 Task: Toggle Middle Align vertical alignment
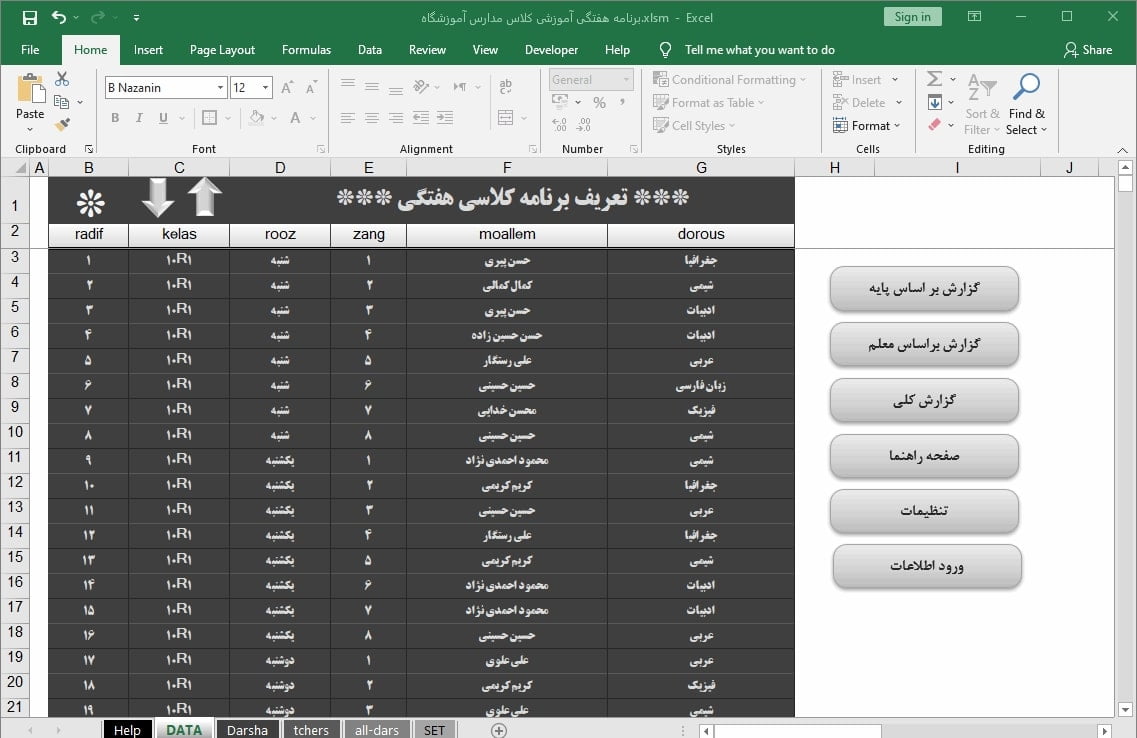pos(372,87)
